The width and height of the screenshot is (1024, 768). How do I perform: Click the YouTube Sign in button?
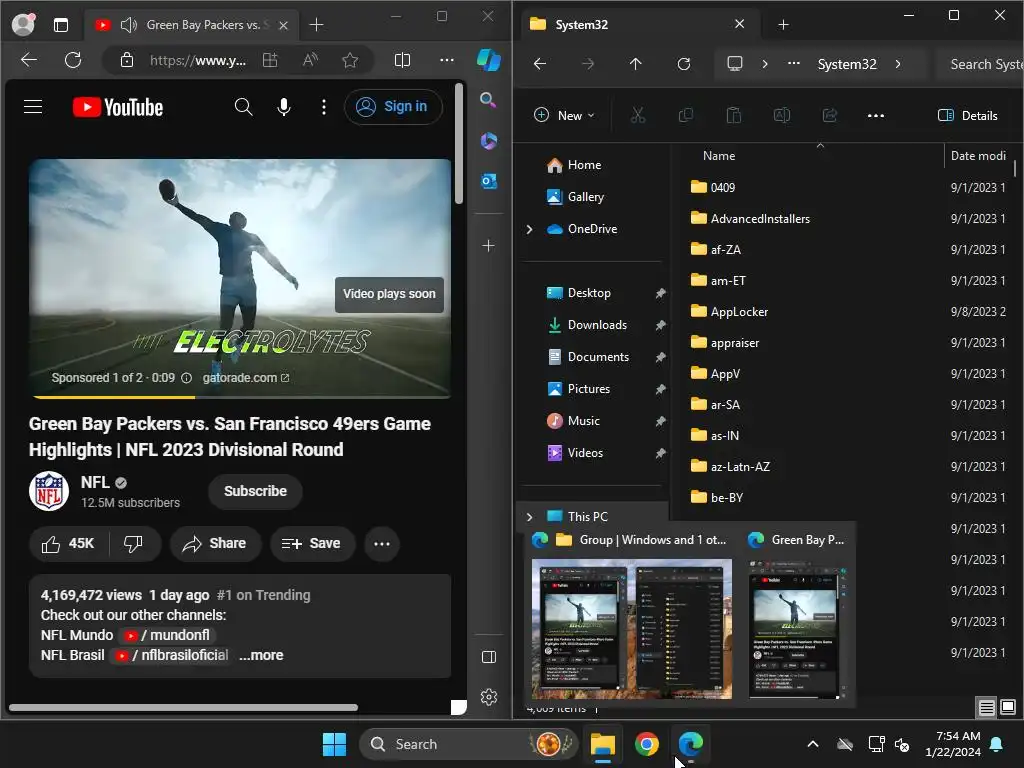coord(393,107)
